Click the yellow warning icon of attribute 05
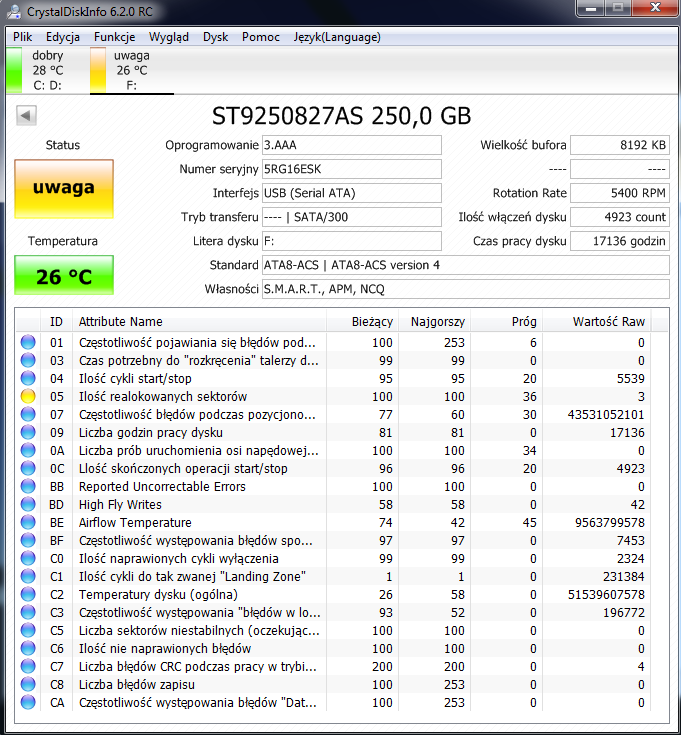 (28, 396)
